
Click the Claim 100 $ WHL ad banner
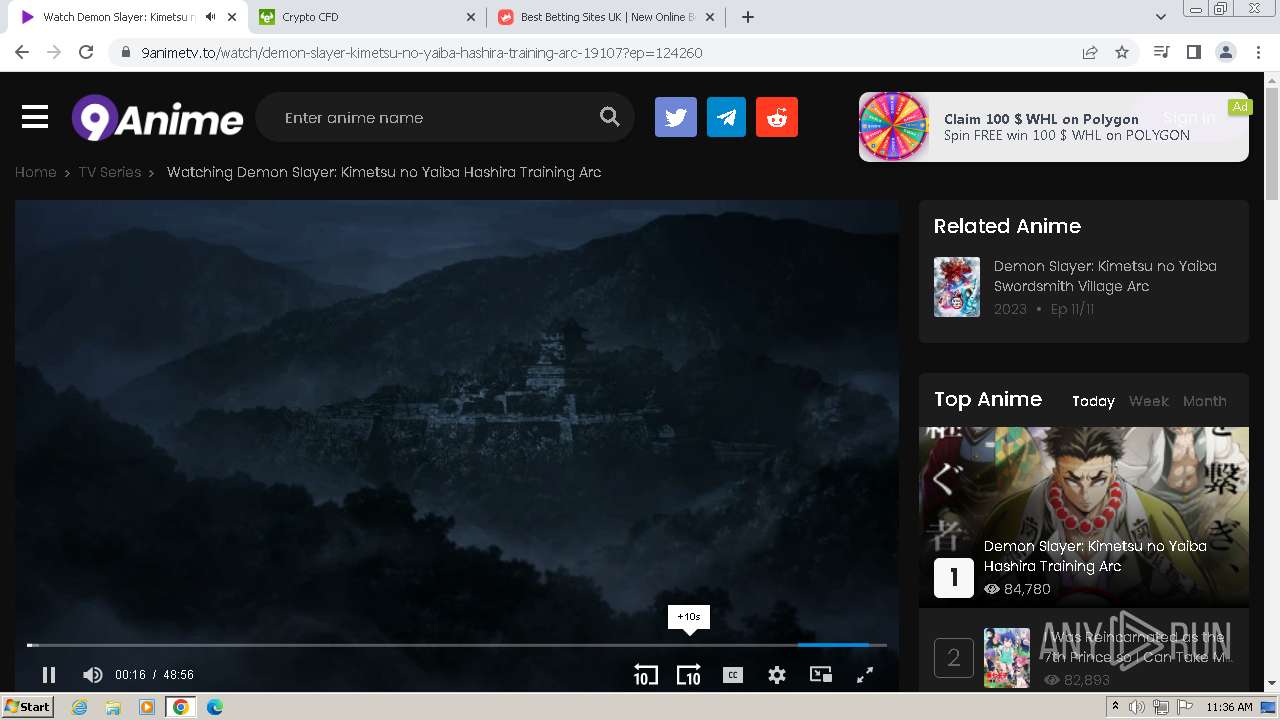pos(1053,127)
